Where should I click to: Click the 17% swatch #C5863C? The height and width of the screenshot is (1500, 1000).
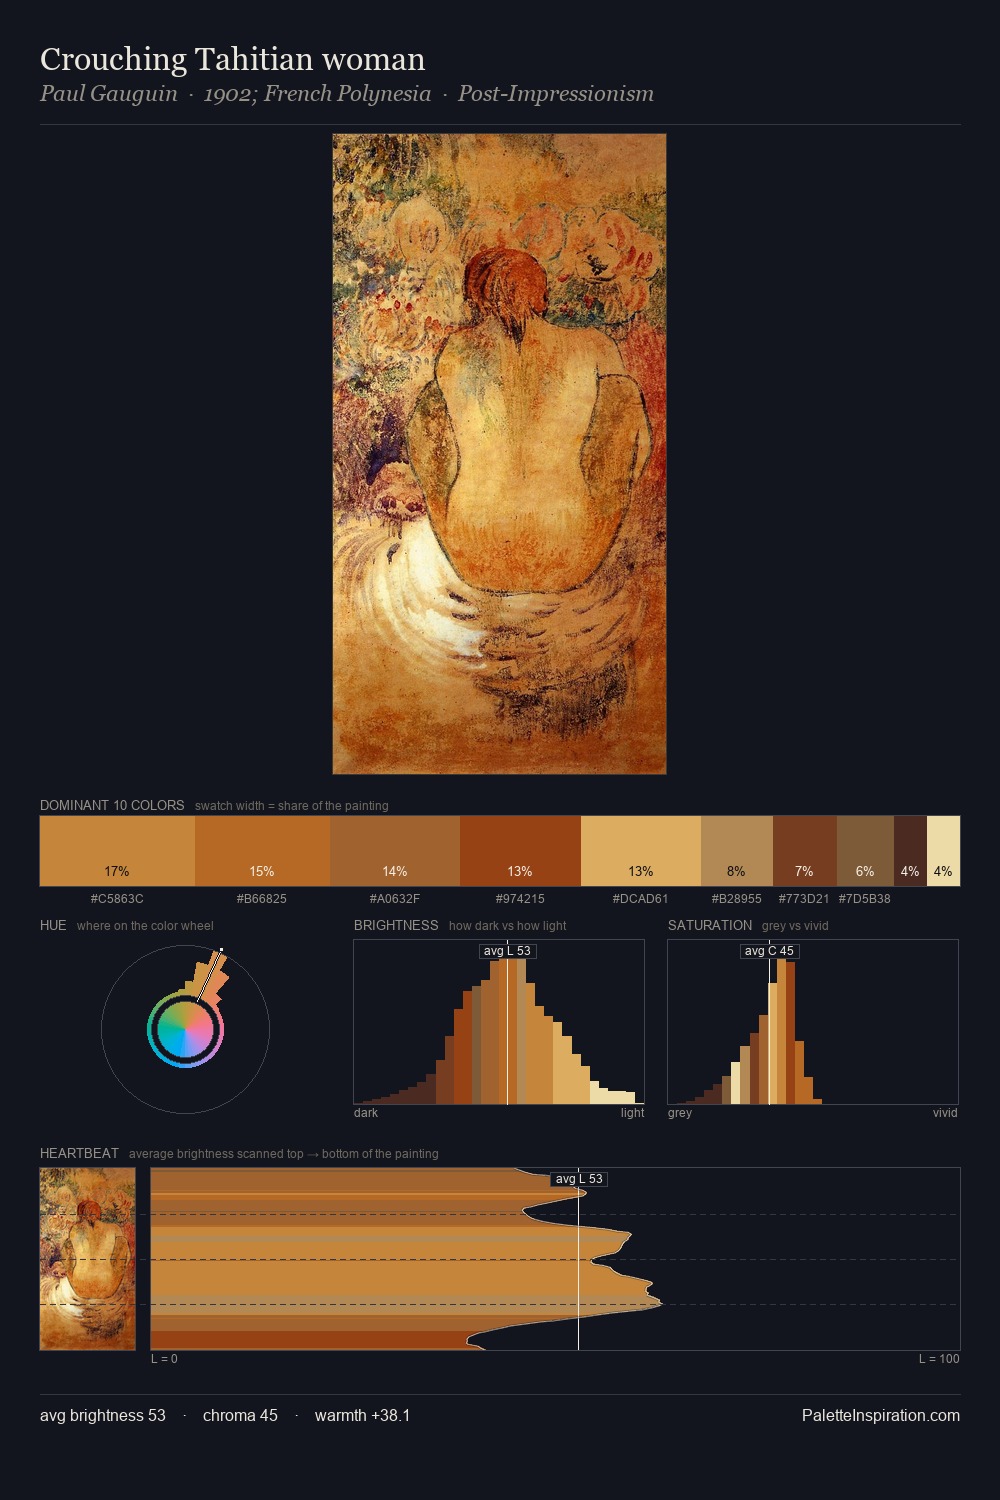point(117,851)
